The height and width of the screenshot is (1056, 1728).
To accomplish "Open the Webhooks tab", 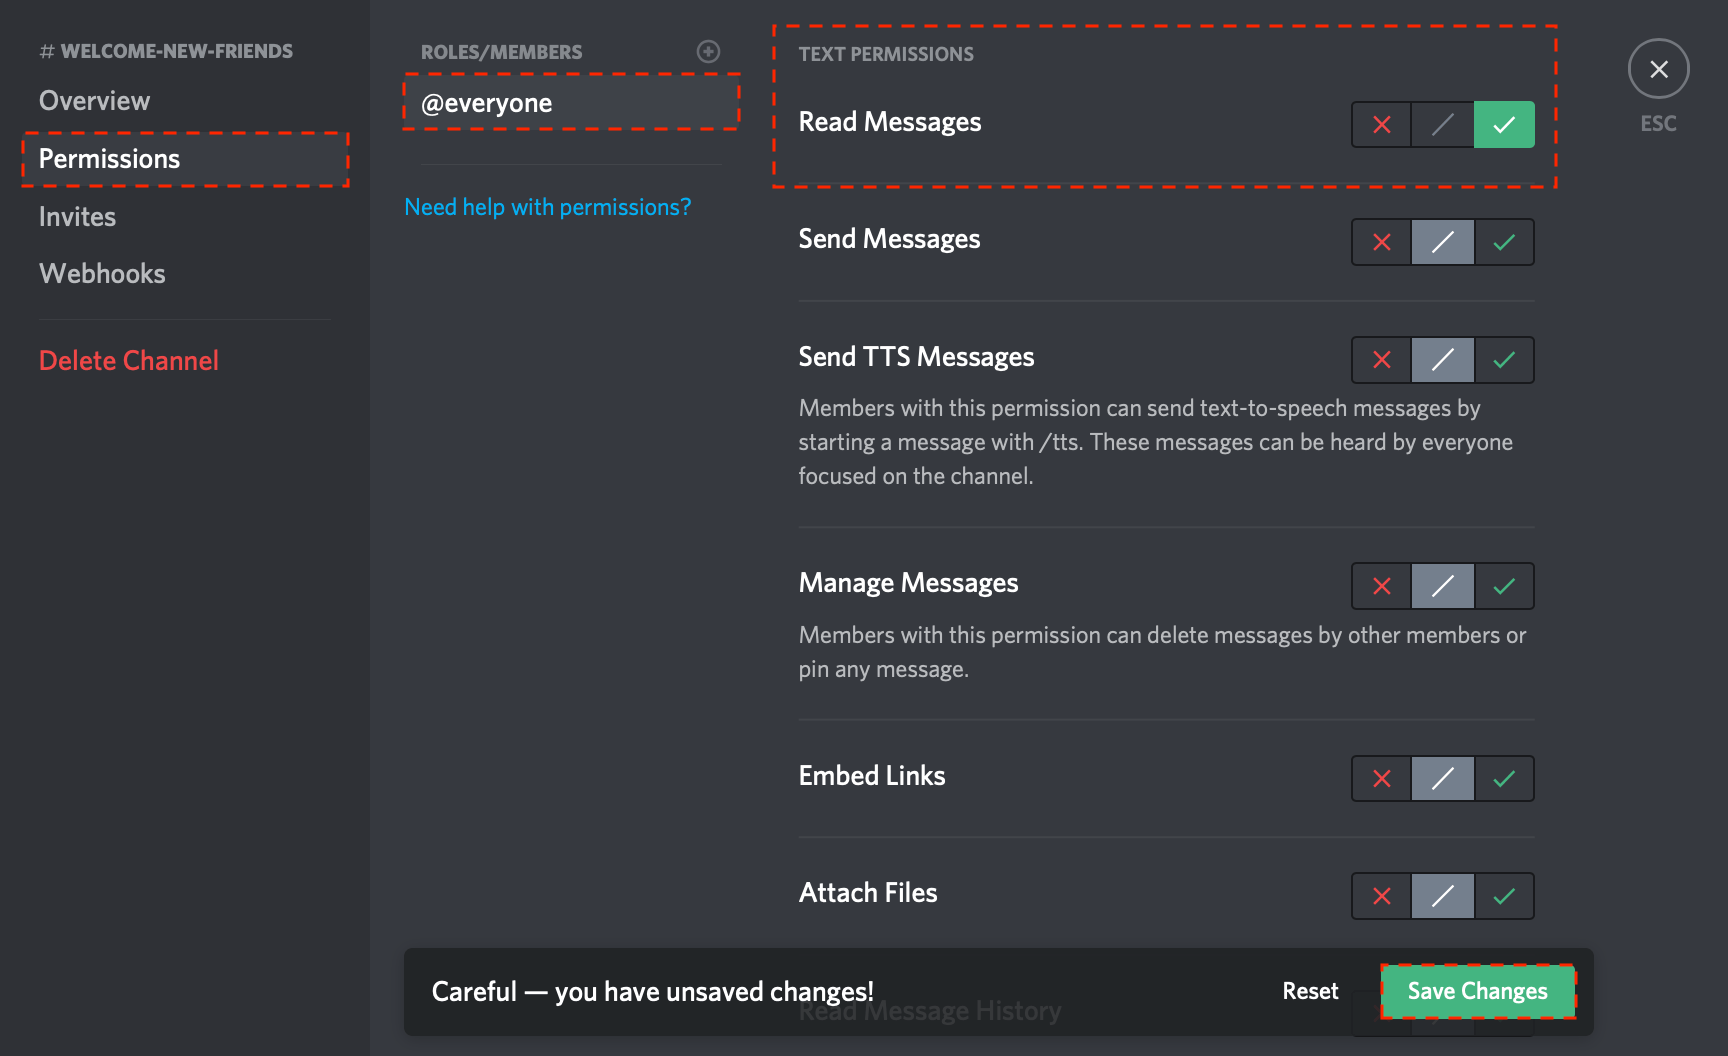I will tap(102, 274).
